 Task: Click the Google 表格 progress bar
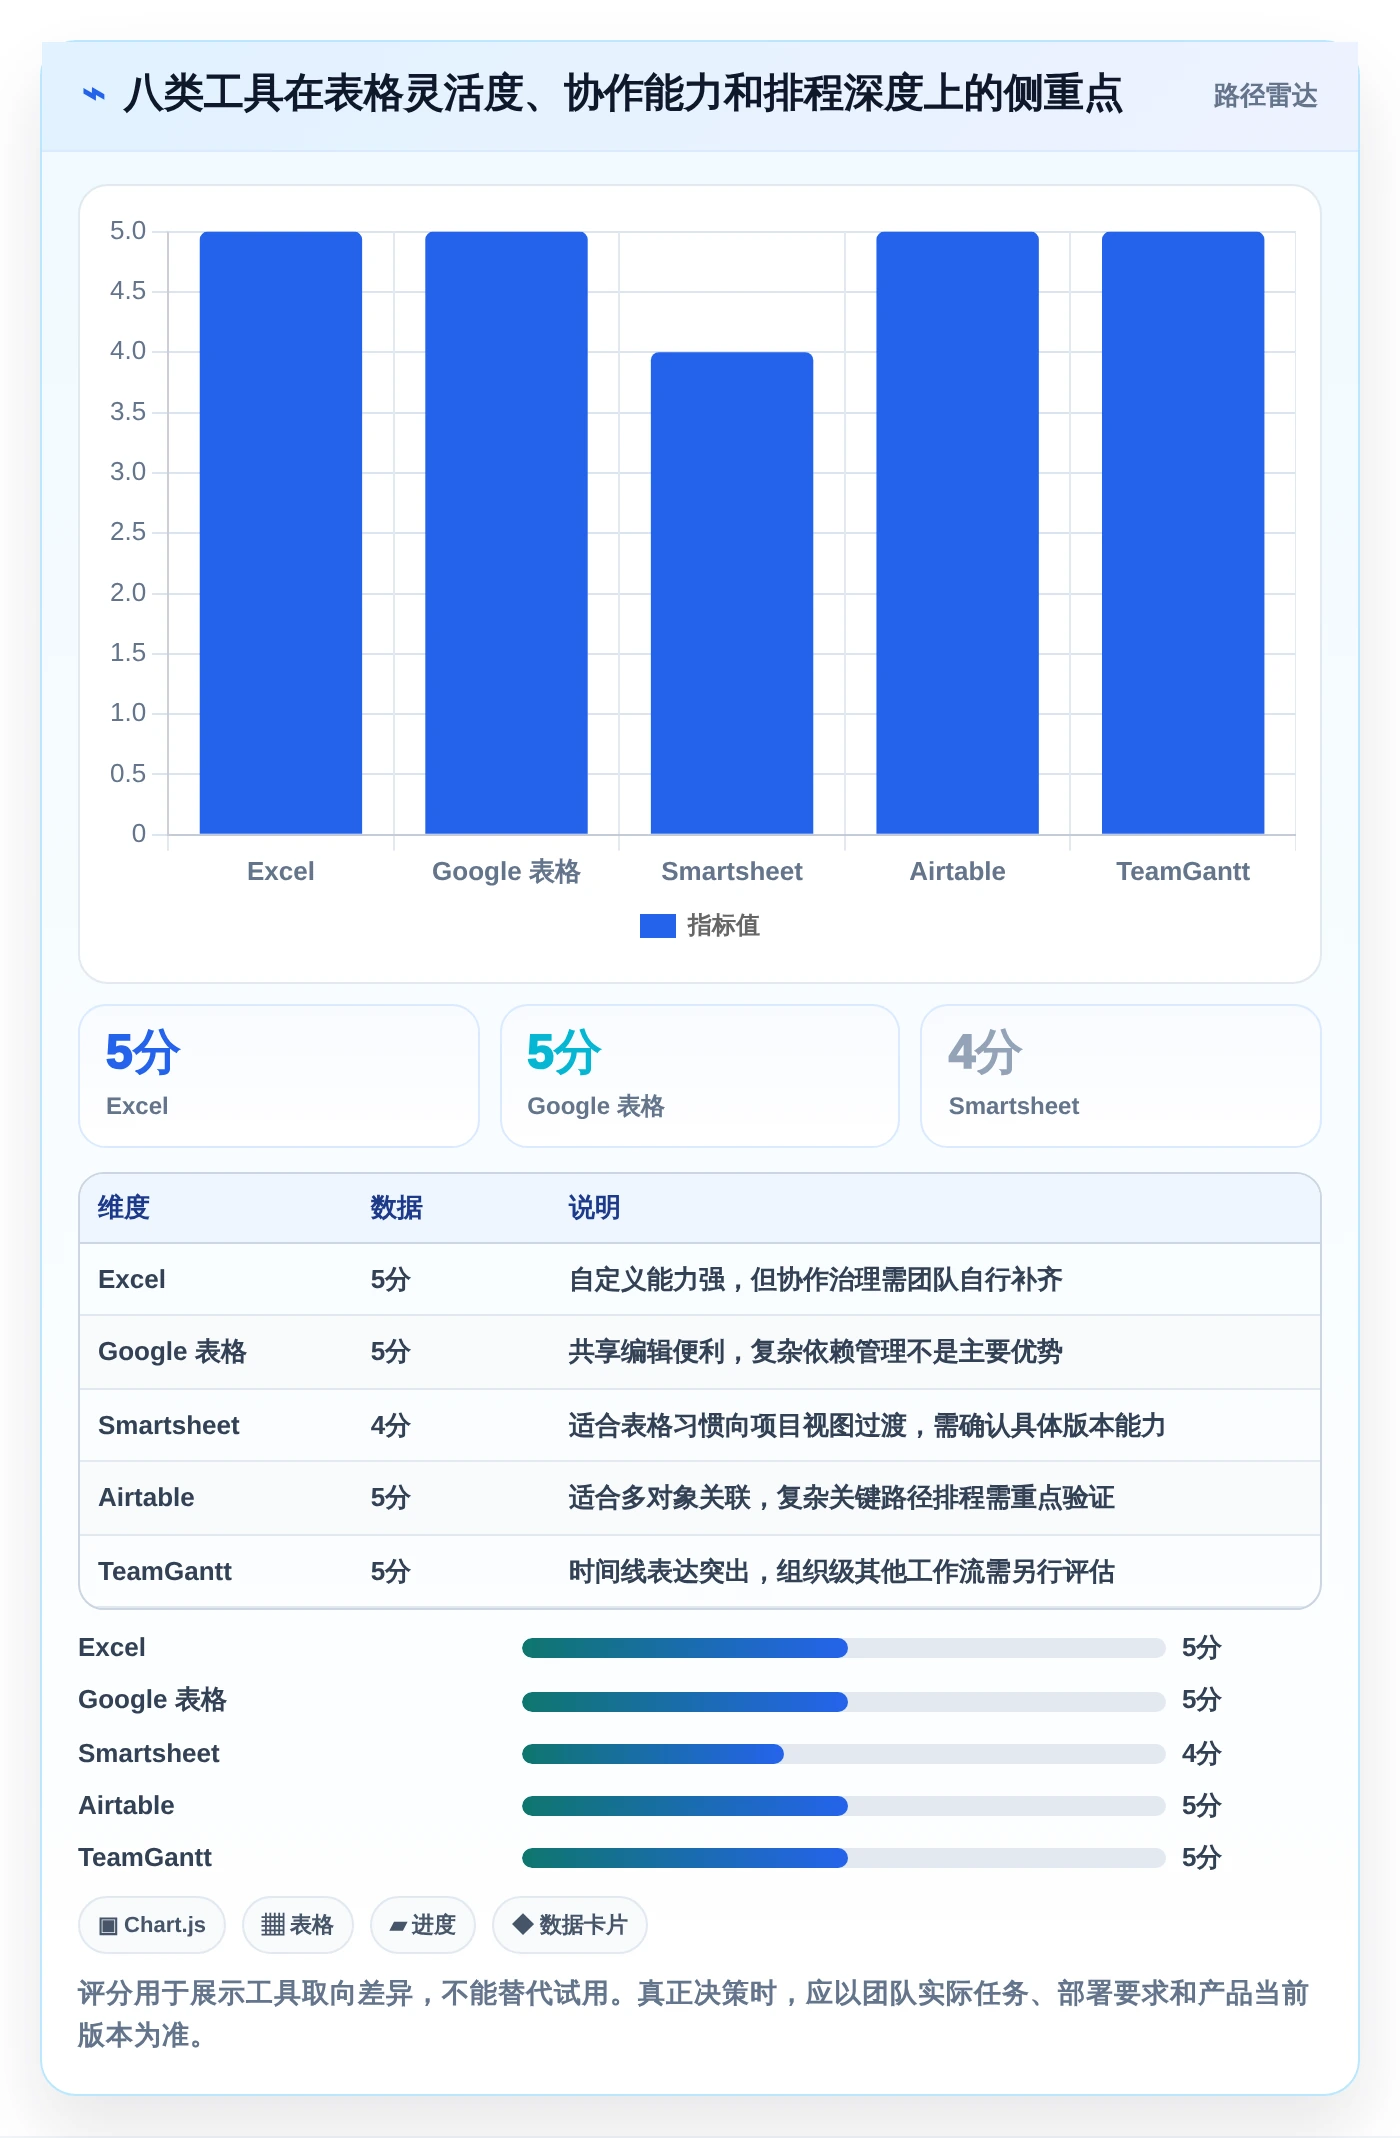coord(843,1701)
